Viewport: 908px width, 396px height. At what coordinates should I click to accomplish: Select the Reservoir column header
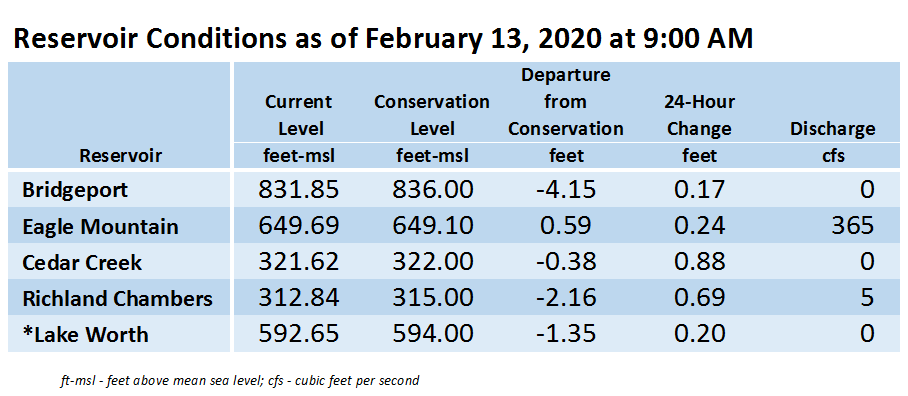(120, 156)
